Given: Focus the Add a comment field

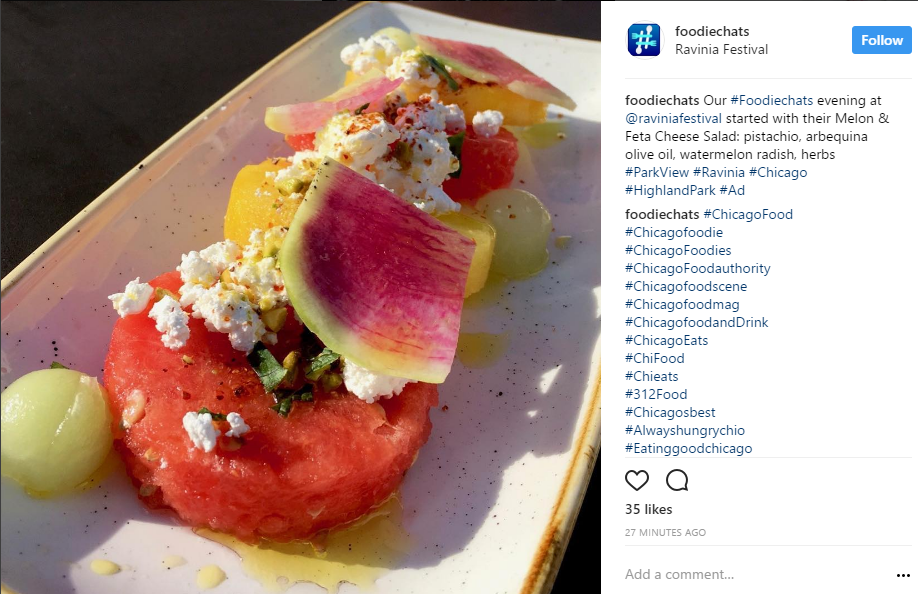Looking at the screenshot, I should pyautogui.click(x=755, y=575).
